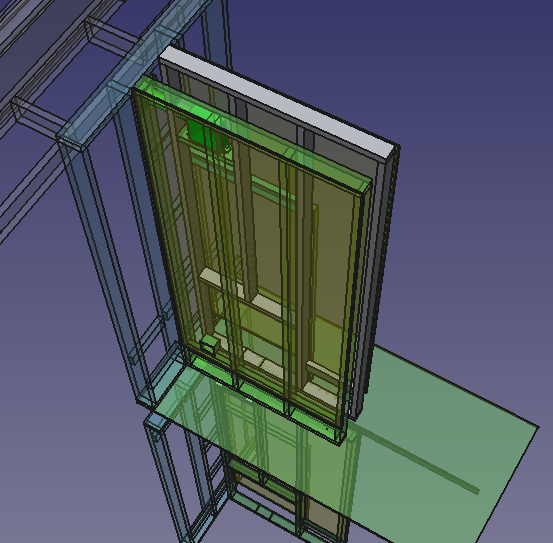The image size is (553, 543).
Task: Select the white top face of gray wall panel
Action: click(x=279, y=103)
